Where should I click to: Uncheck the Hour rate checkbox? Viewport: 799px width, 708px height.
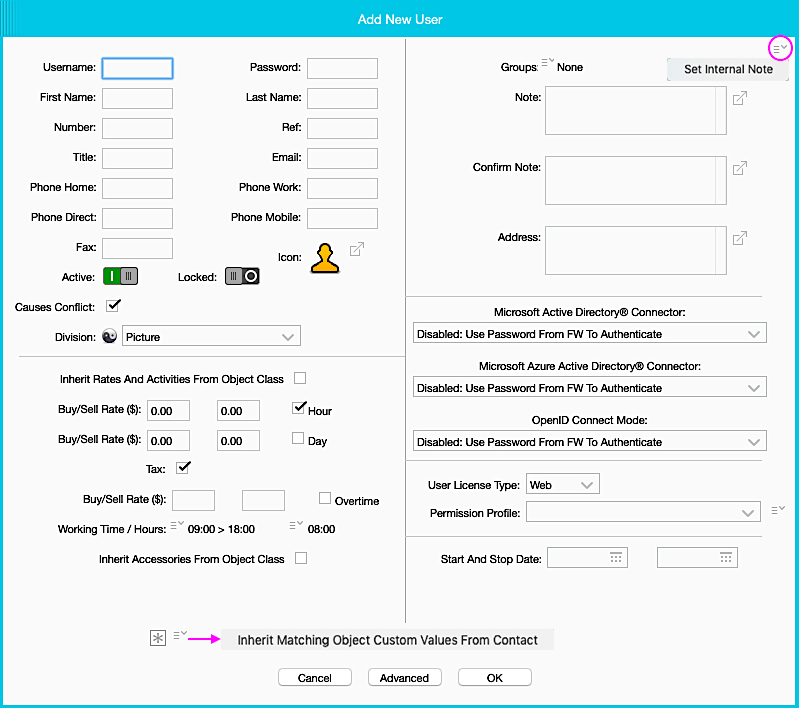click(299, 408)
